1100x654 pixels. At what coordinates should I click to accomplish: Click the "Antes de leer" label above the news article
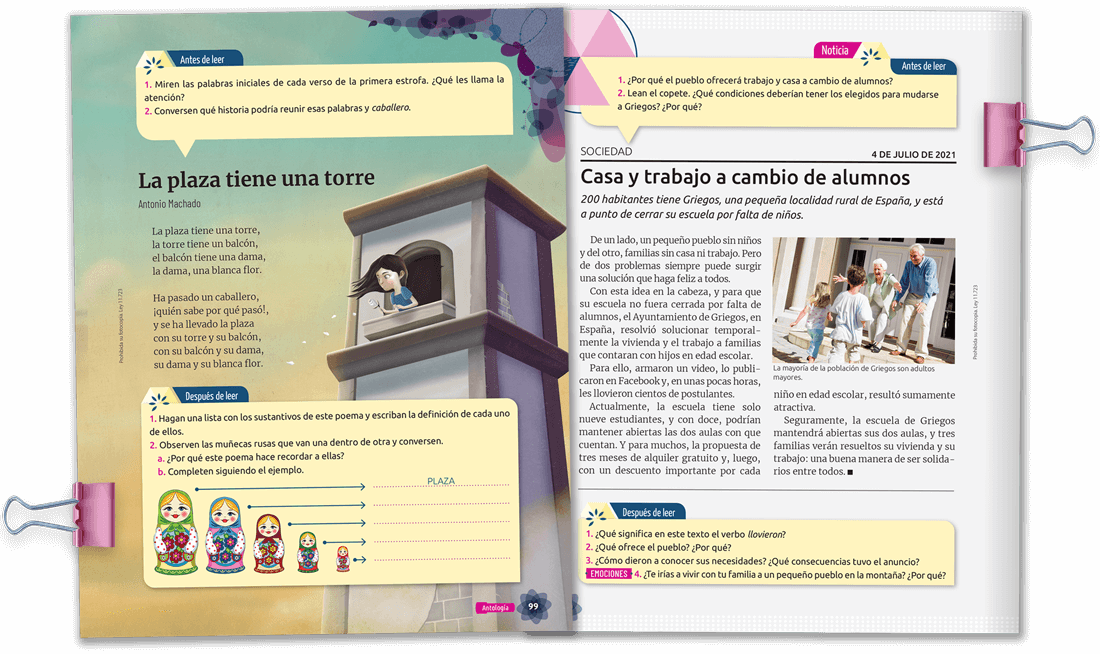922,66
